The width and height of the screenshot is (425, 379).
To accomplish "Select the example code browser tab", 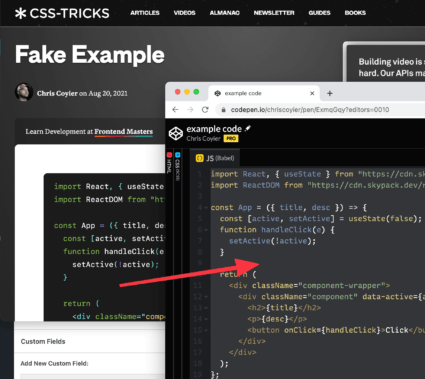I will [x=264, y=93].
